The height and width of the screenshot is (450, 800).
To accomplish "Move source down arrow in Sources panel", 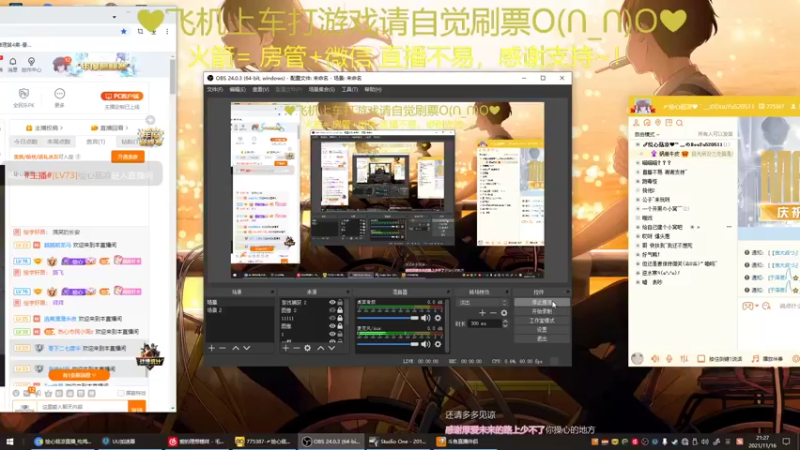I will coord(332,348).
